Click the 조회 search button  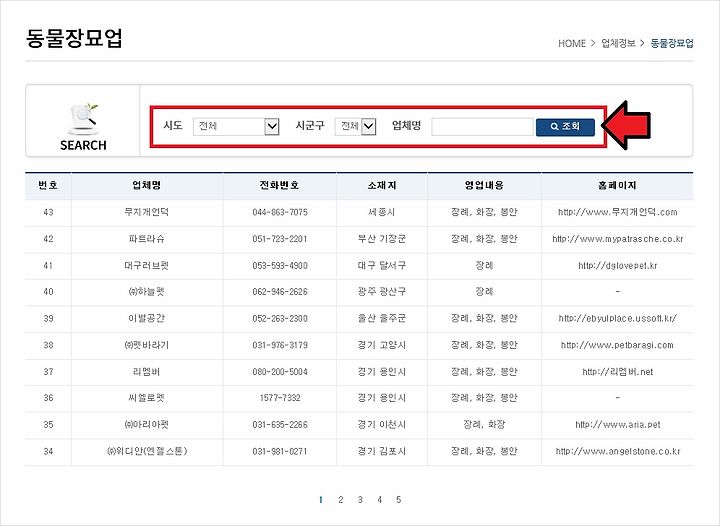point(565,127)
